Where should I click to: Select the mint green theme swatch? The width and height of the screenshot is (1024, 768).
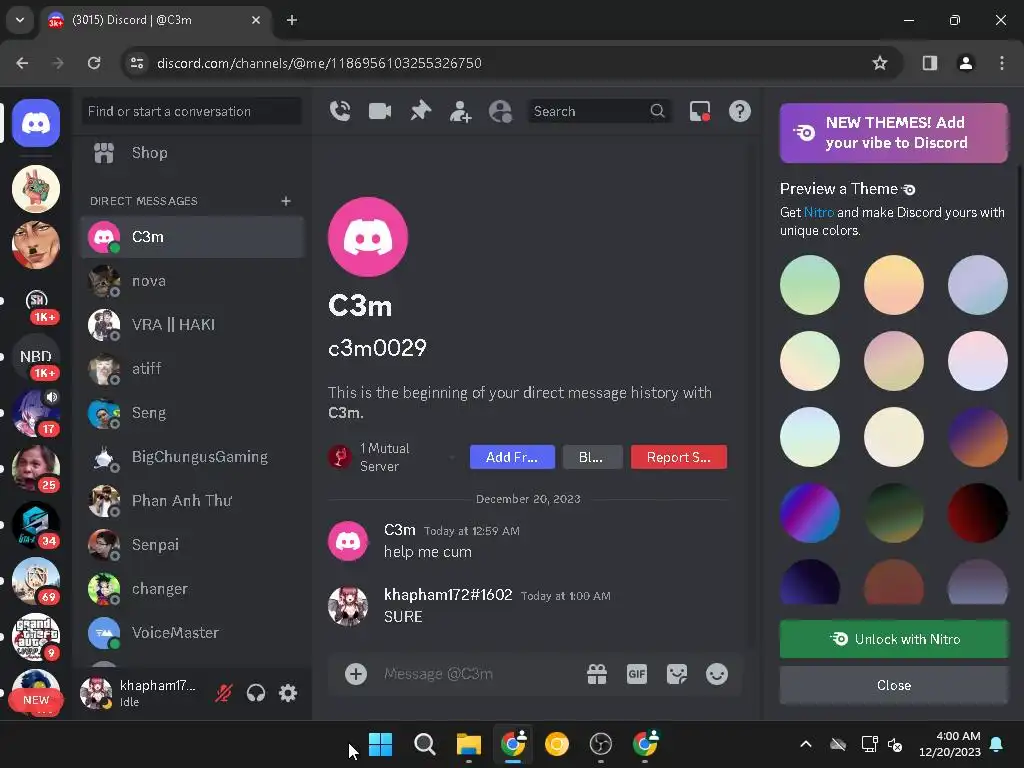(810, 285)
